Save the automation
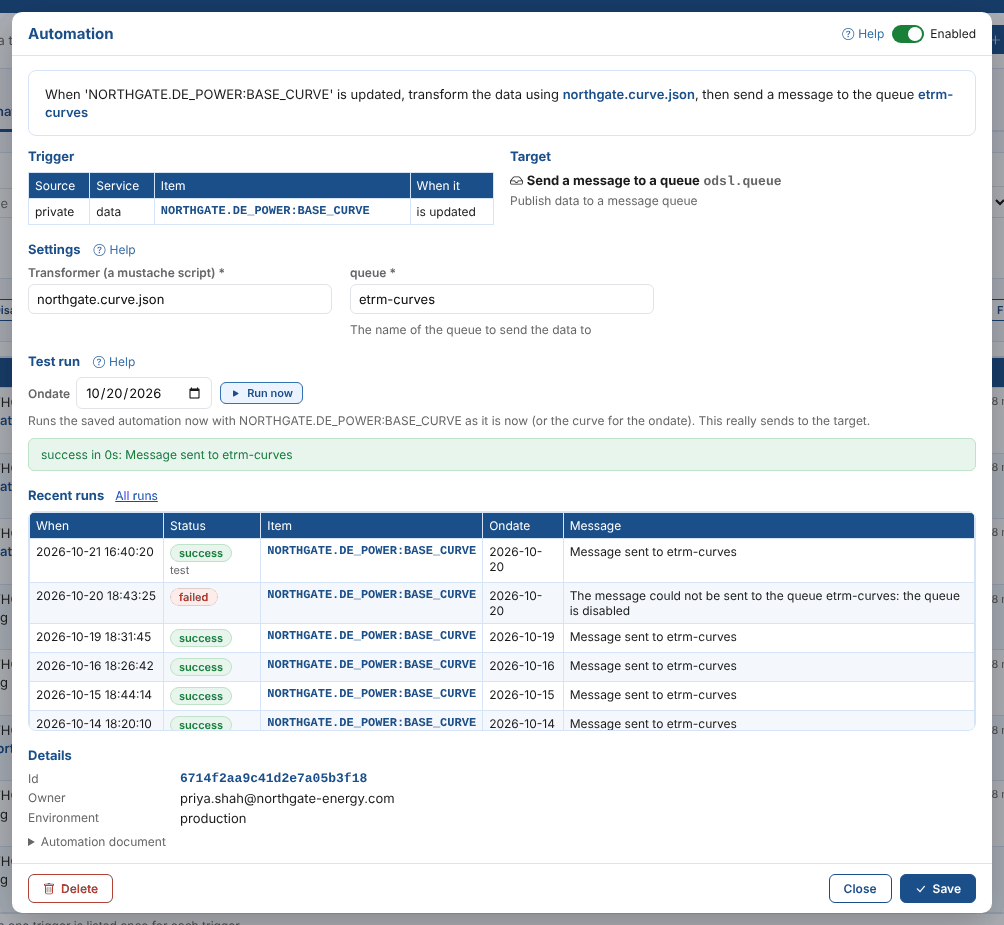Image resolution: width=1004 pixels, height=925 pixels. click(937, 889)
